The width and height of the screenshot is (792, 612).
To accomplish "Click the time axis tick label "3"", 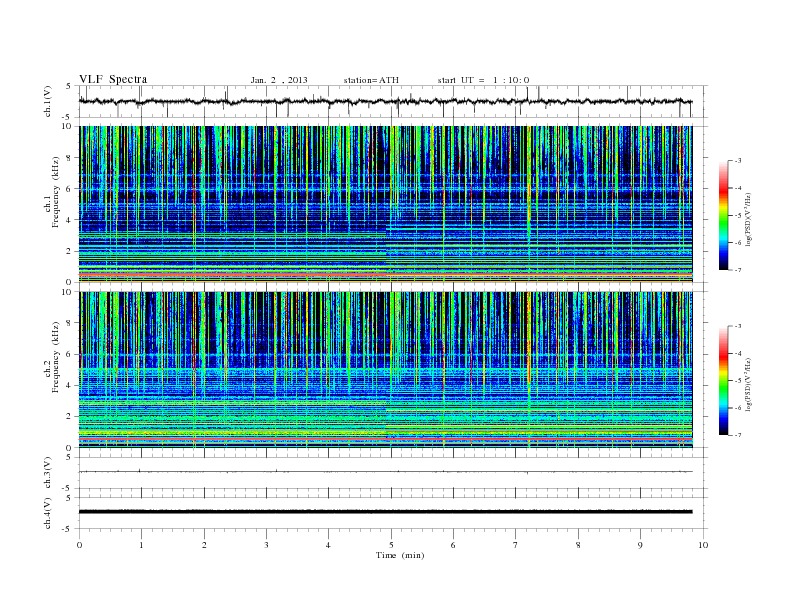I will pyautogui.click(x=266, y=545).
